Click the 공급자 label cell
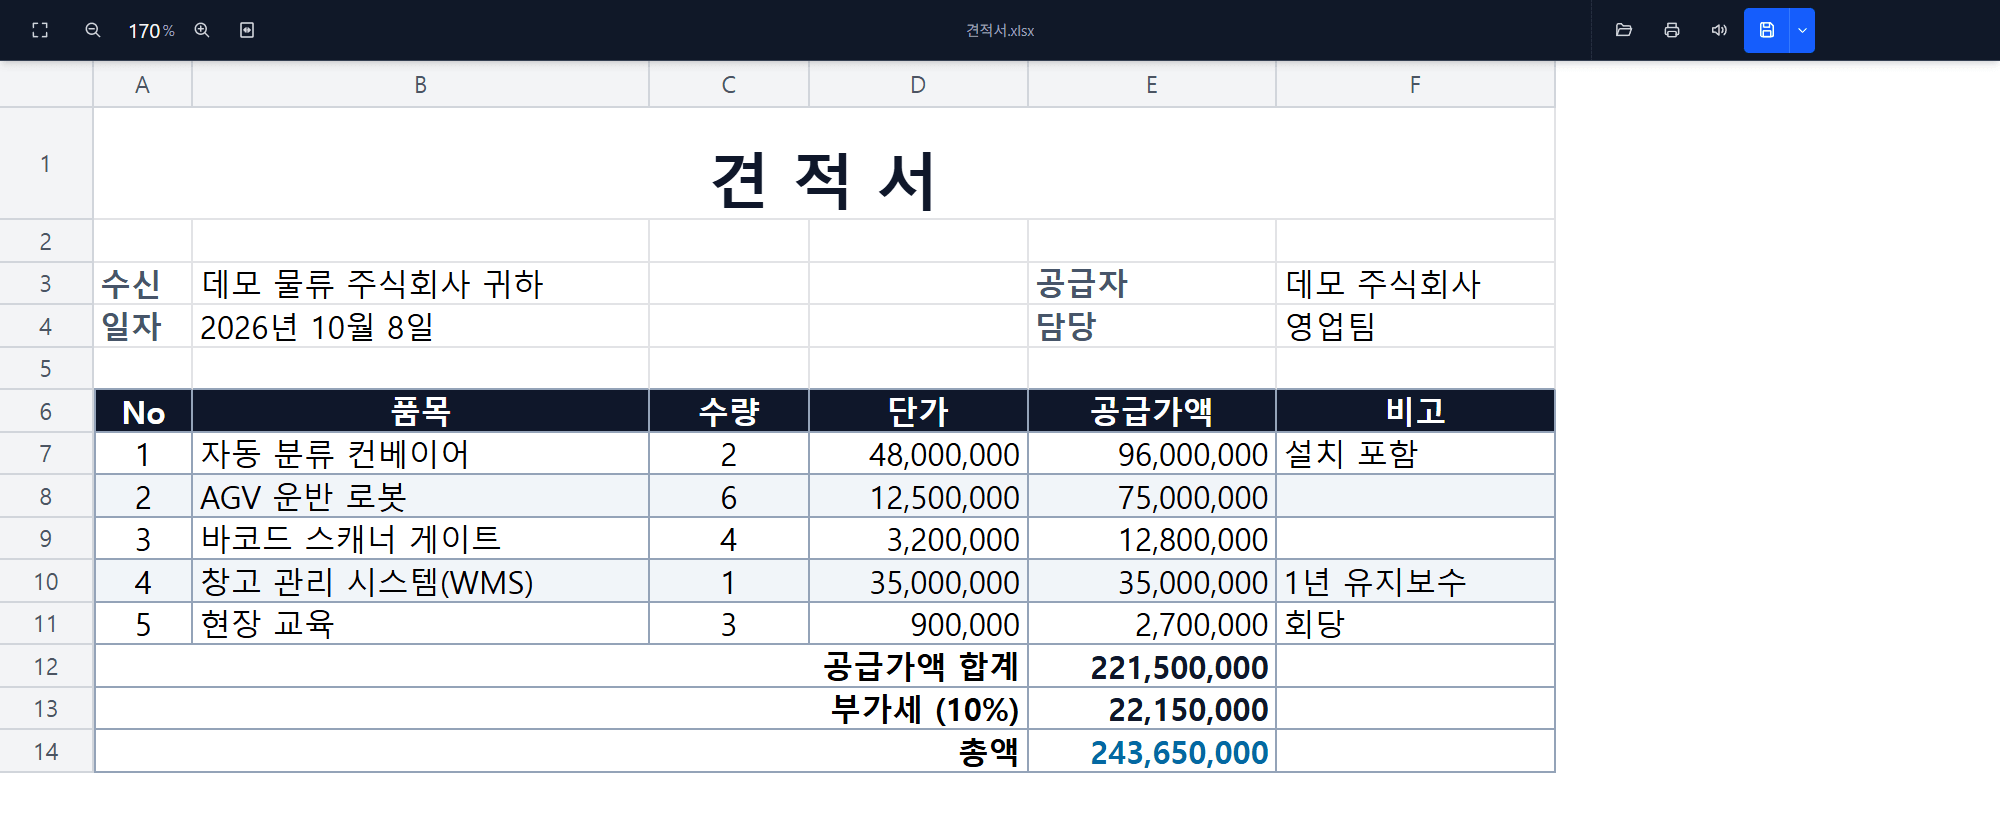 1152,284
